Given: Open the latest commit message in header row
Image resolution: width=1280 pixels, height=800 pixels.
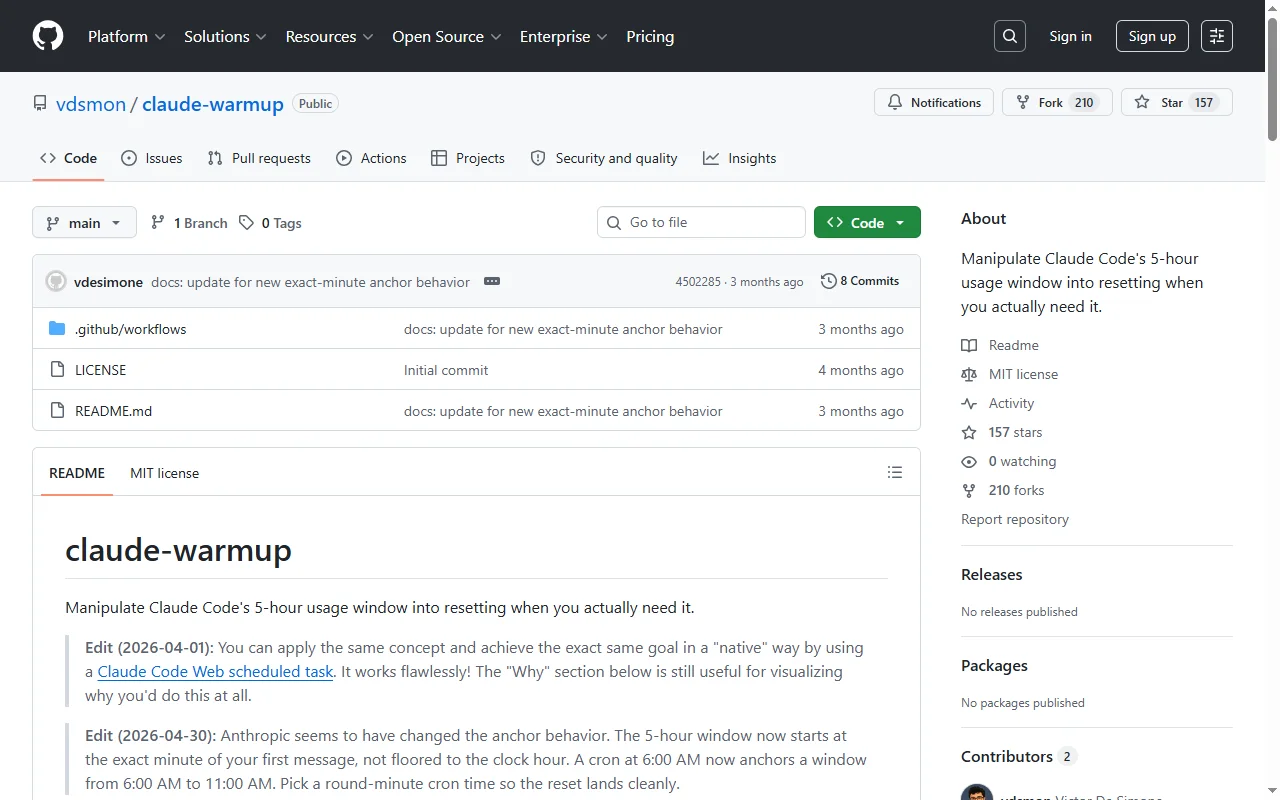Looking at the screenshot, I should 310,282.
